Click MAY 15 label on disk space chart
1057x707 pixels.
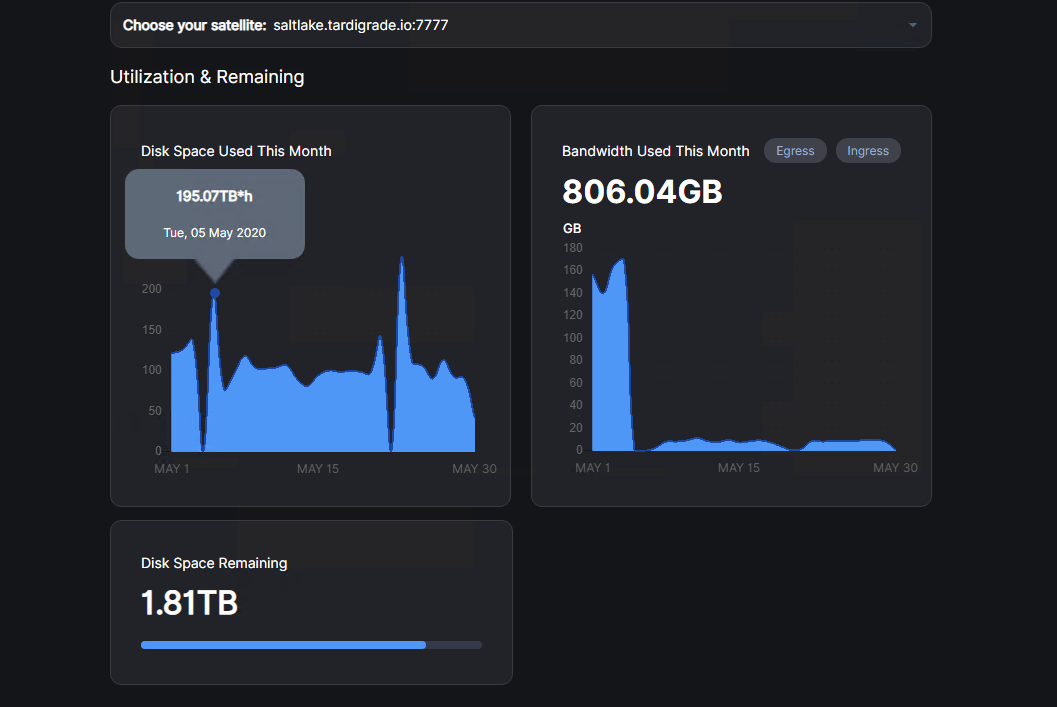click(318, 469)
